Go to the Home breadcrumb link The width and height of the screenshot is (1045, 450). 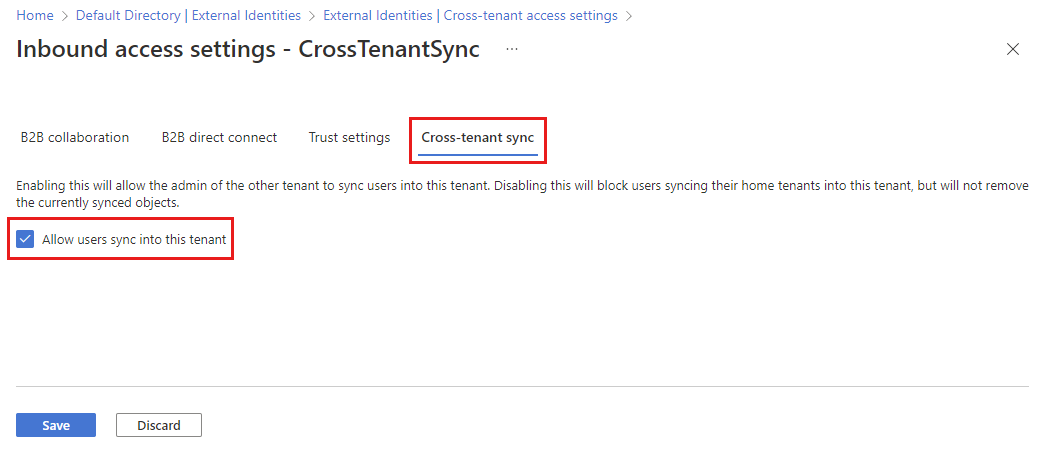click(35, 16)
